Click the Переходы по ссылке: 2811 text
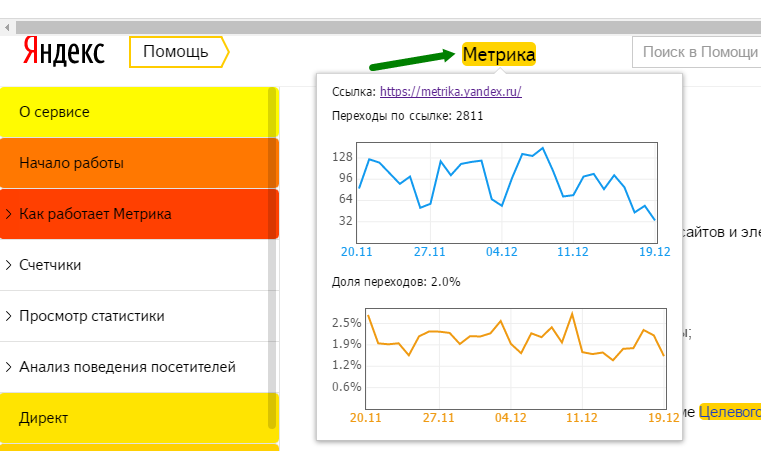This screenshot has height=451, width=761. point(407,116)
